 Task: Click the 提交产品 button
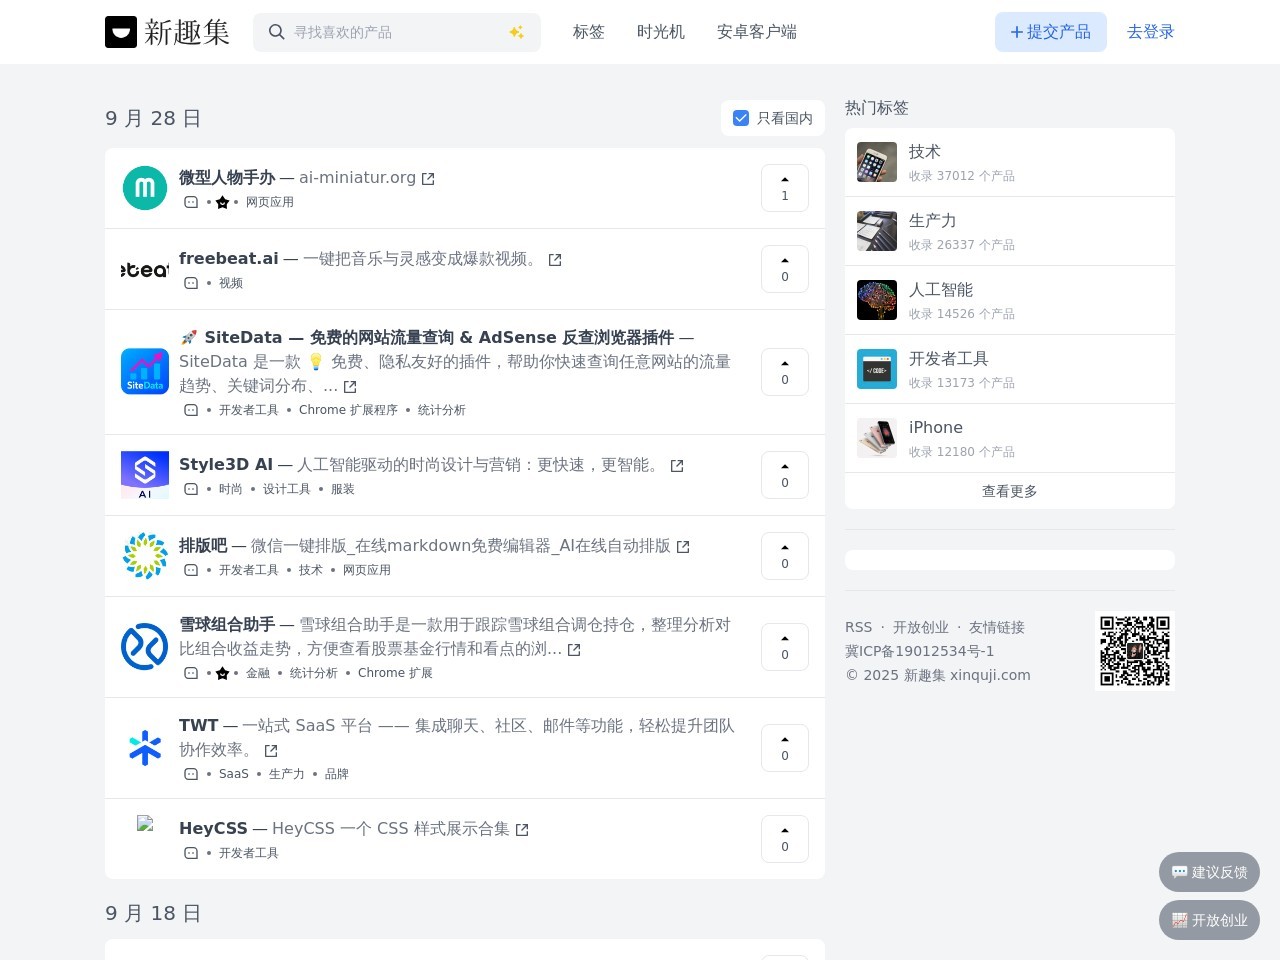tap(1050, 32)
